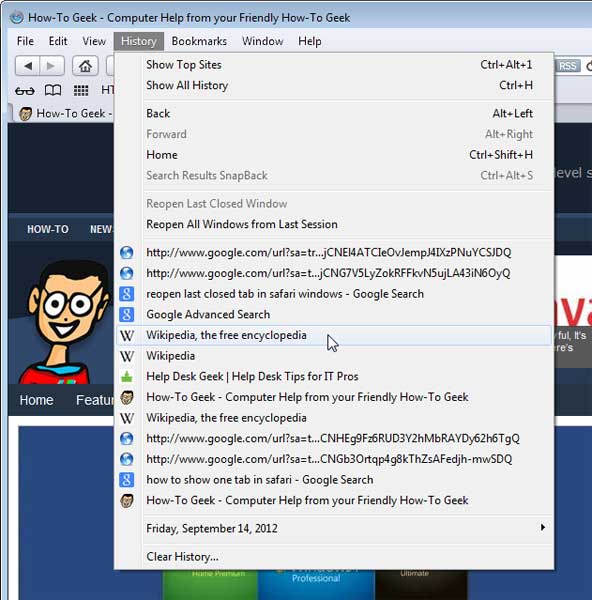Click the Home house icon in toolbar

click(85, 66)
